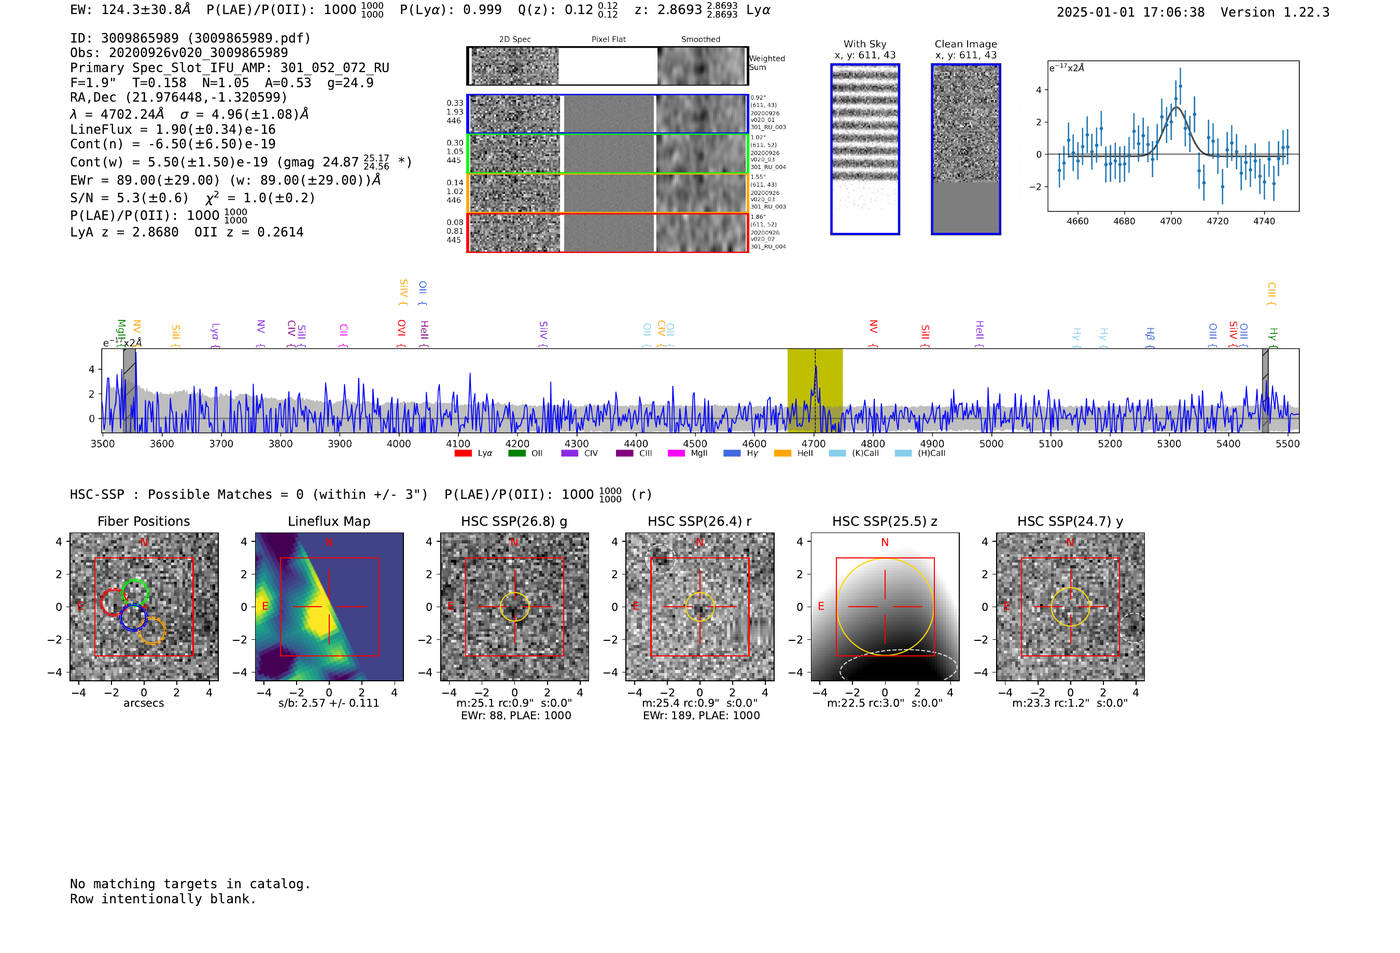Click the s/b: 2.57 +/- 0.111 caption
This screenshot has width=1400, height=953.
pos(329,703)
